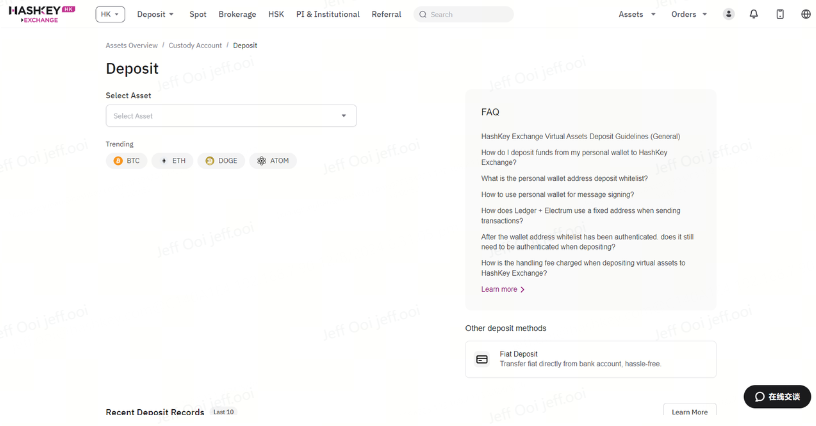Open the mobile app download icon
This screenshot has height=426, width=816.
(780, 14)
